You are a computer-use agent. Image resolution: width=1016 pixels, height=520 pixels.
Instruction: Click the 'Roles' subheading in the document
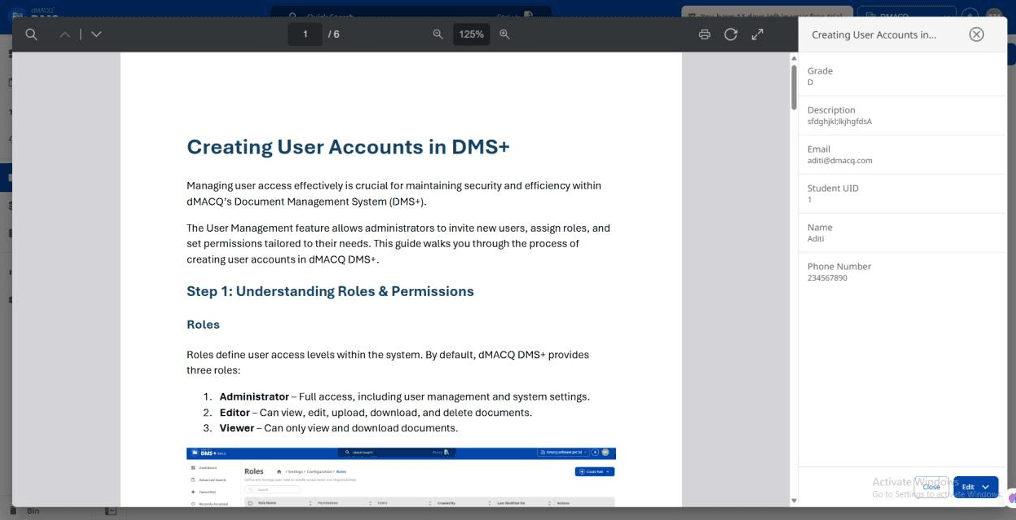coord(203,324)
